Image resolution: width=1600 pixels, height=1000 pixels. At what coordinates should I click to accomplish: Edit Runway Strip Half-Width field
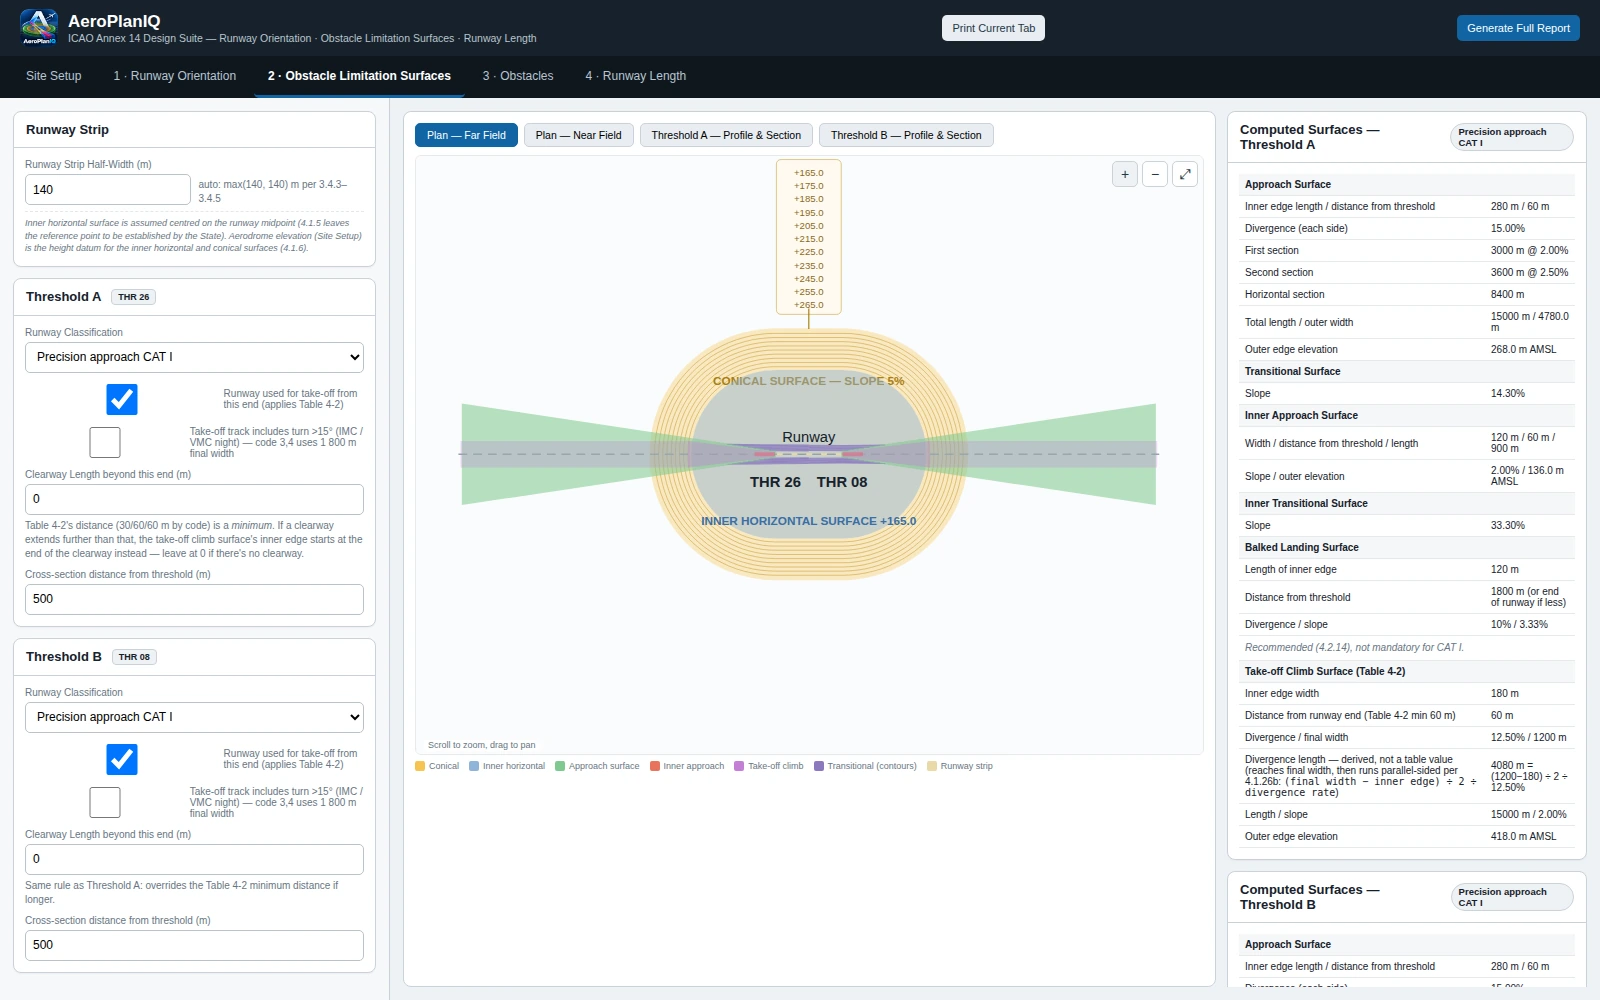pyautogui.click(x=108, y=190)
